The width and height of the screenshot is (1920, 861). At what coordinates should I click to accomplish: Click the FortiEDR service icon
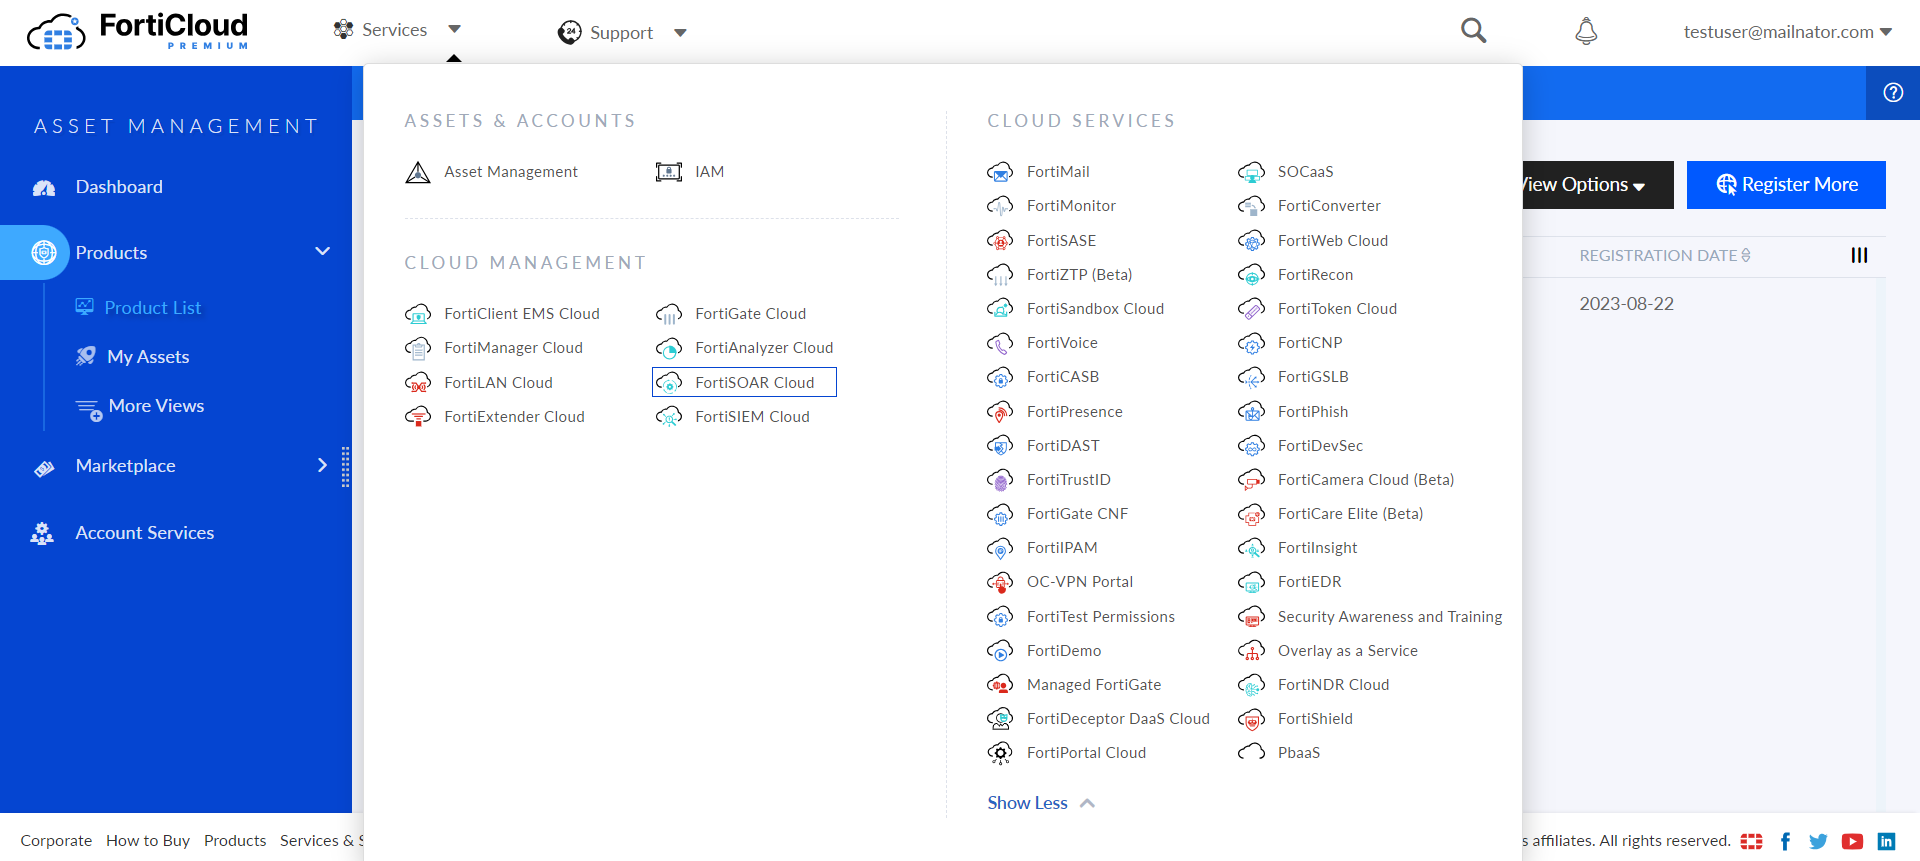[x=1251, y=582]
